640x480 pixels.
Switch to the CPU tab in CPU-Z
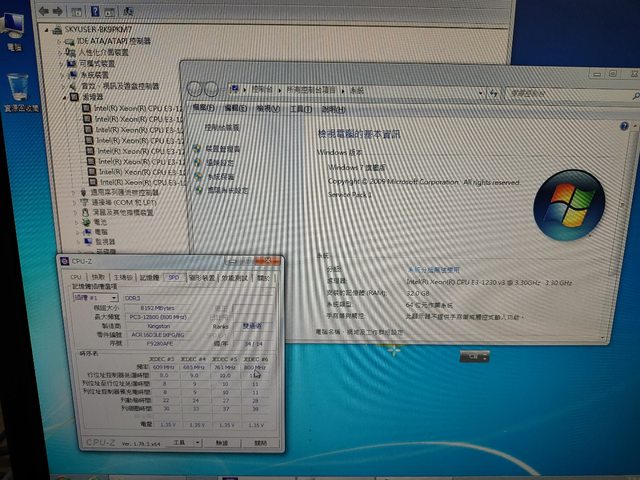tap(75, 277)
